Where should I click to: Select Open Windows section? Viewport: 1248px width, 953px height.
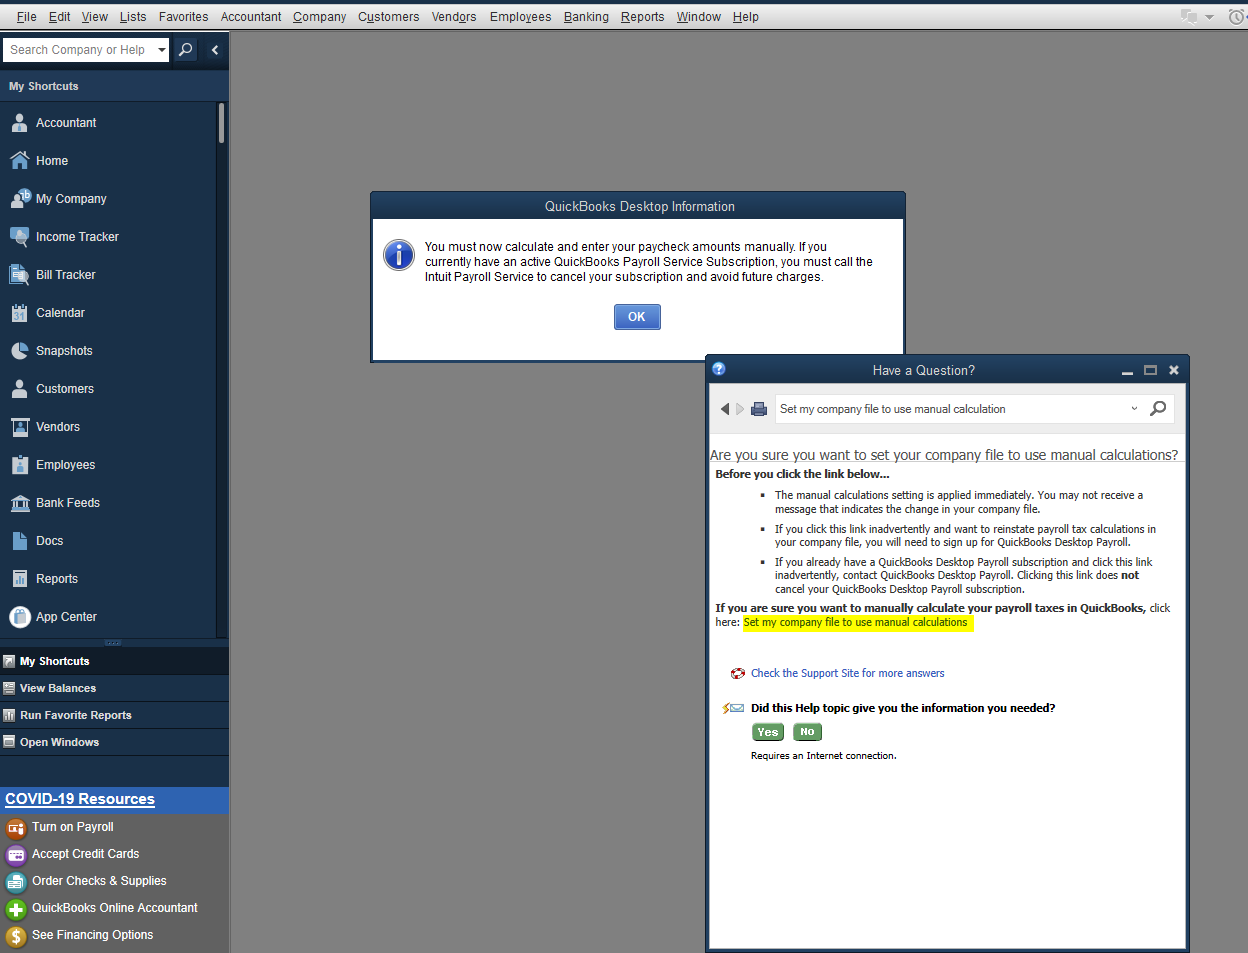pos(114,742)
